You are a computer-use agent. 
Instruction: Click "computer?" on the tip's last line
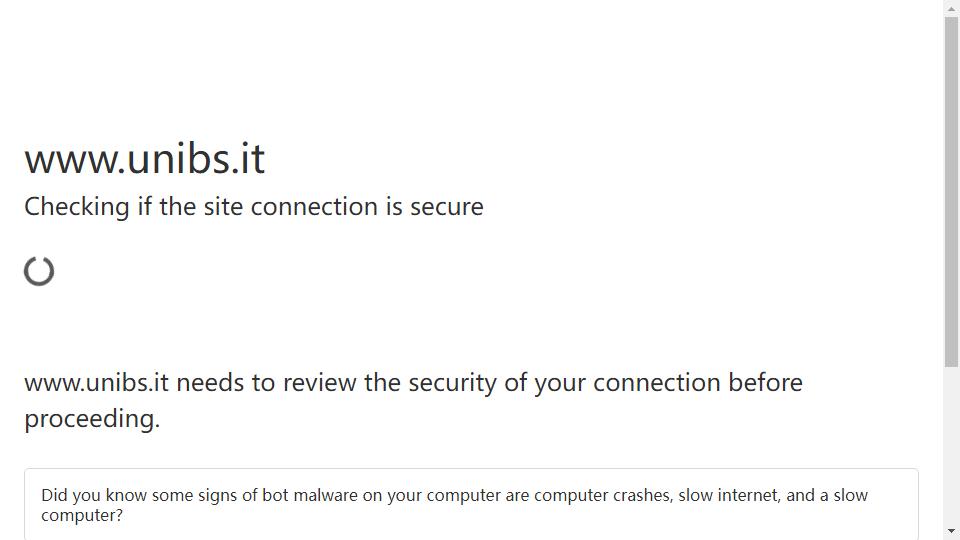click(x=82, y=516)
